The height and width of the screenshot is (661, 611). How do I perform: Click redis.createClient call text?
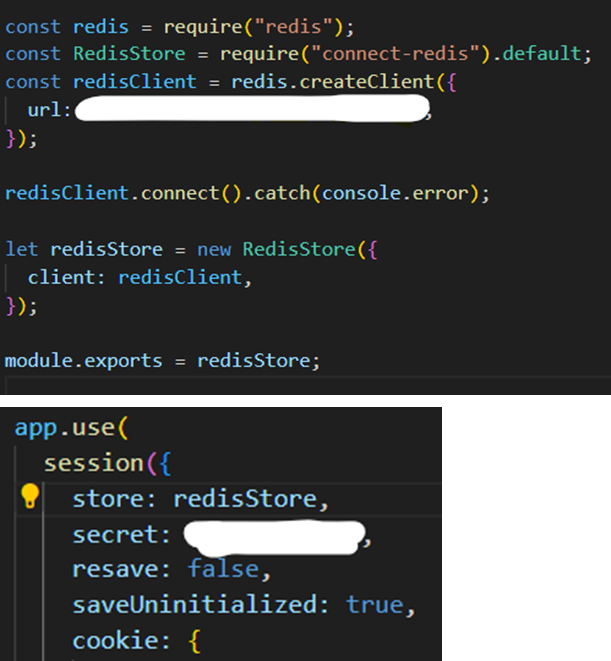[333, 81]
